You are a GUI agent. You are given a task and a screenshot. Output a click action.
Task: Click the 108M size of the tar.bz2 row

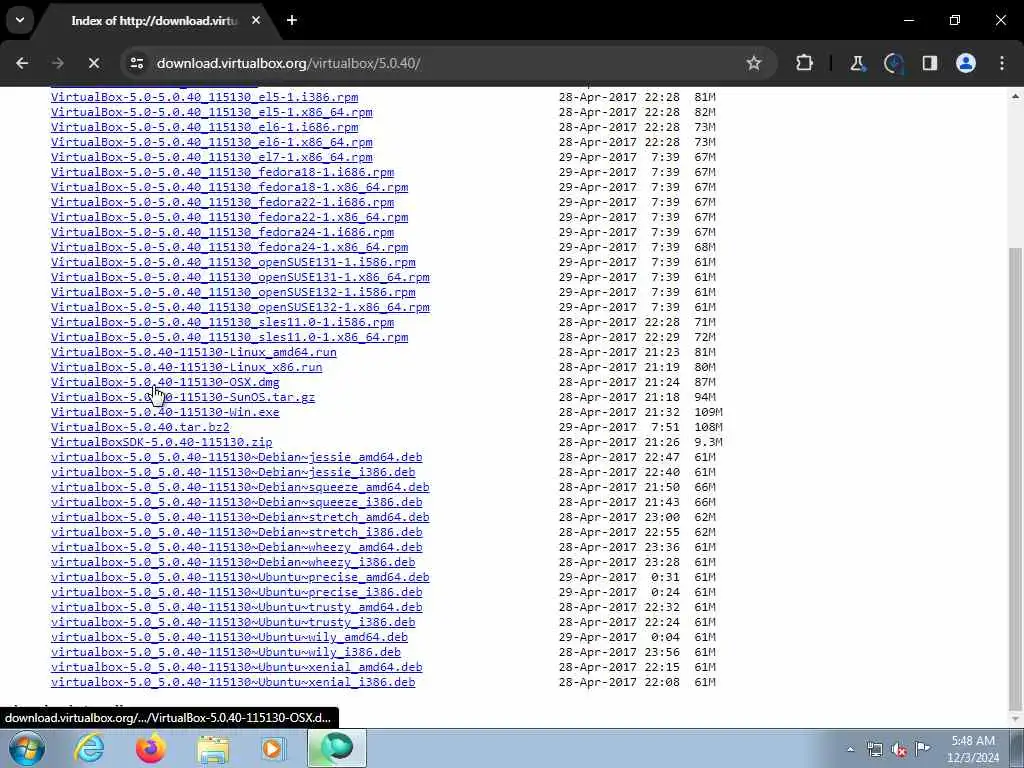coord(709,427)
